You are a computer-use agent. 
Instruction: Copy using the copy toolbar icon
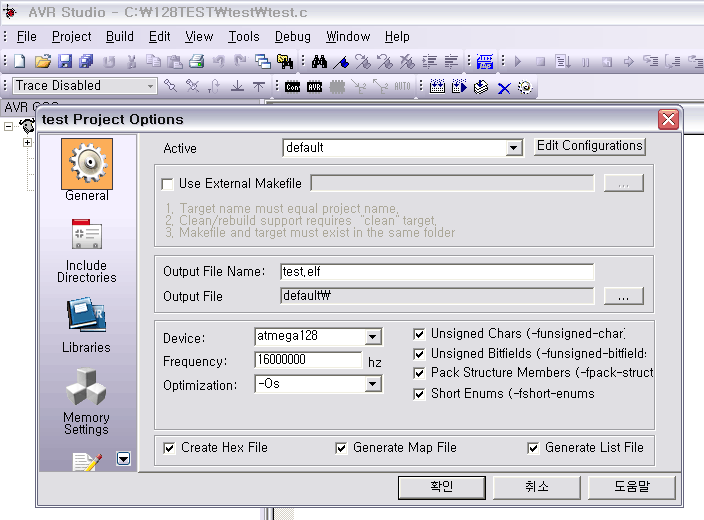point(154,61)
